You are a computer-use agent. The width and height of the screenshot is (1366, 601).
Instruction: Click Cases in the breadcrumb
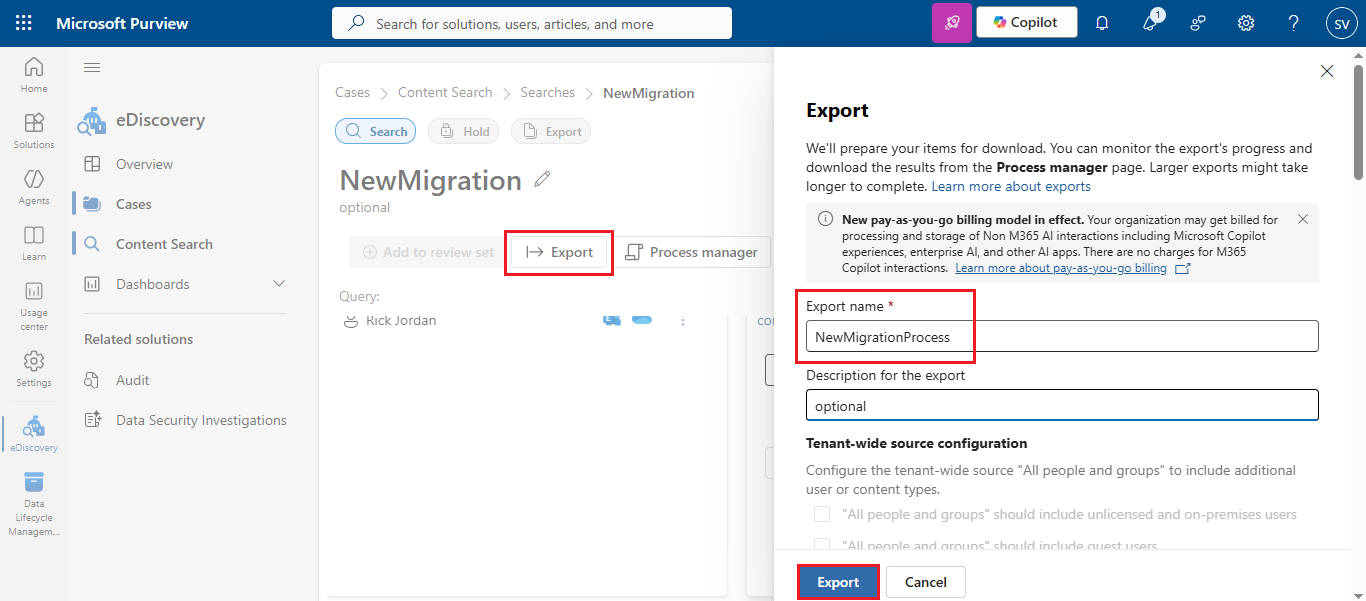click(352, 92)
